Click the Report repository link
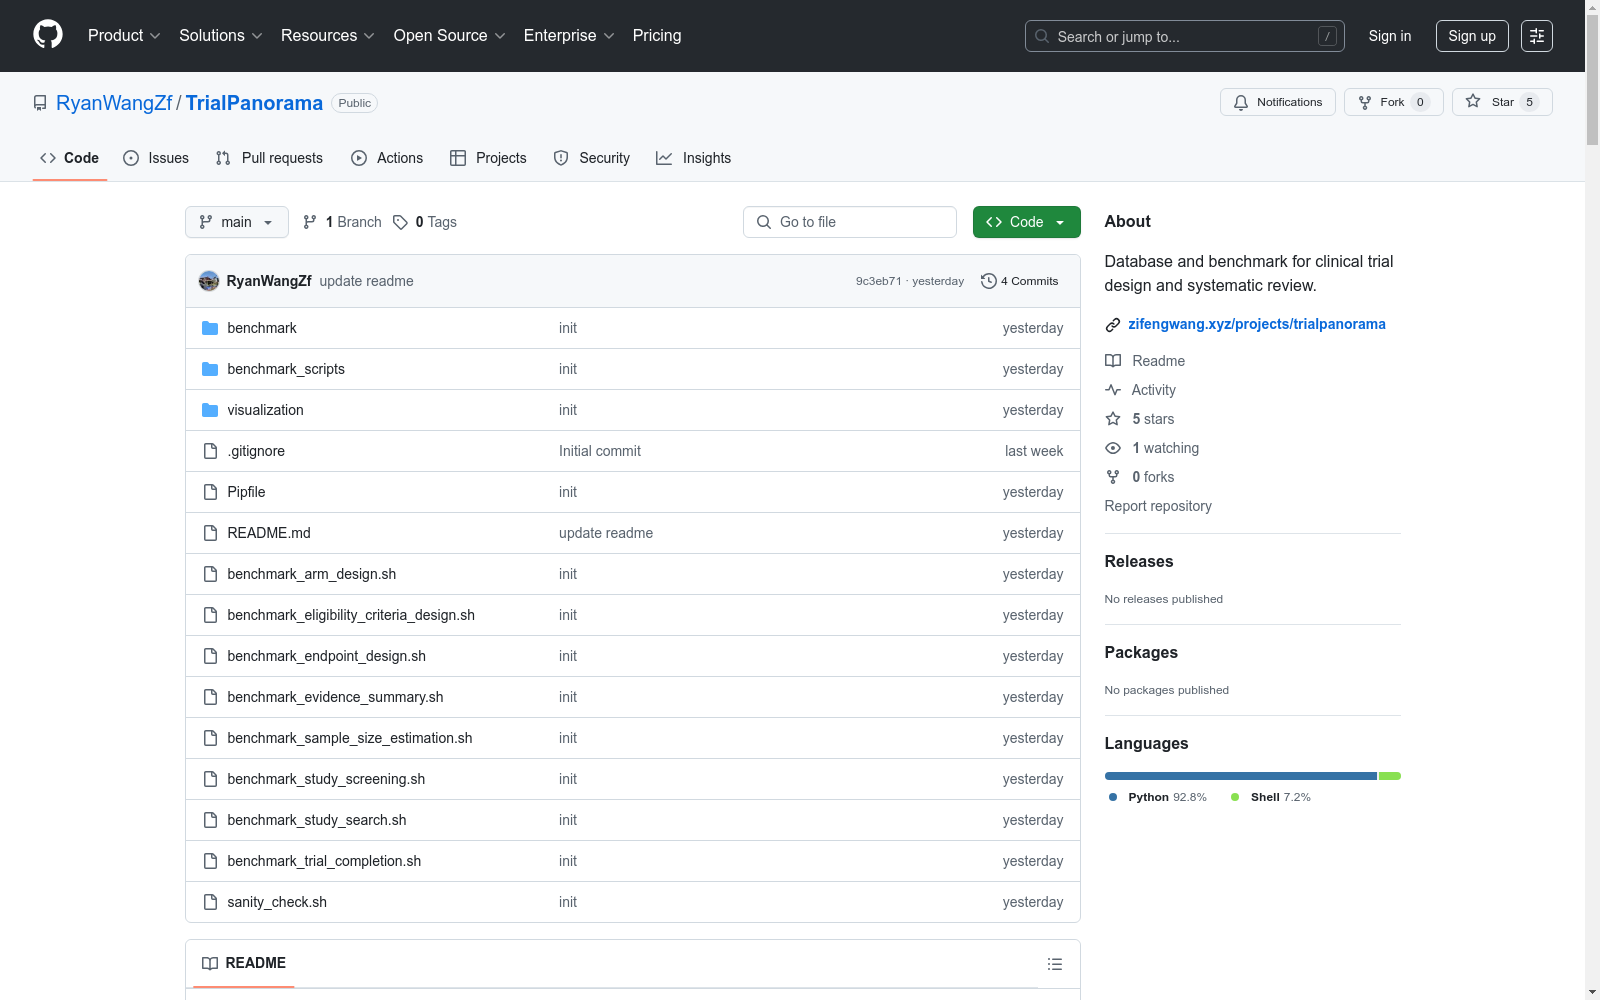 [x=1158, y=506]
